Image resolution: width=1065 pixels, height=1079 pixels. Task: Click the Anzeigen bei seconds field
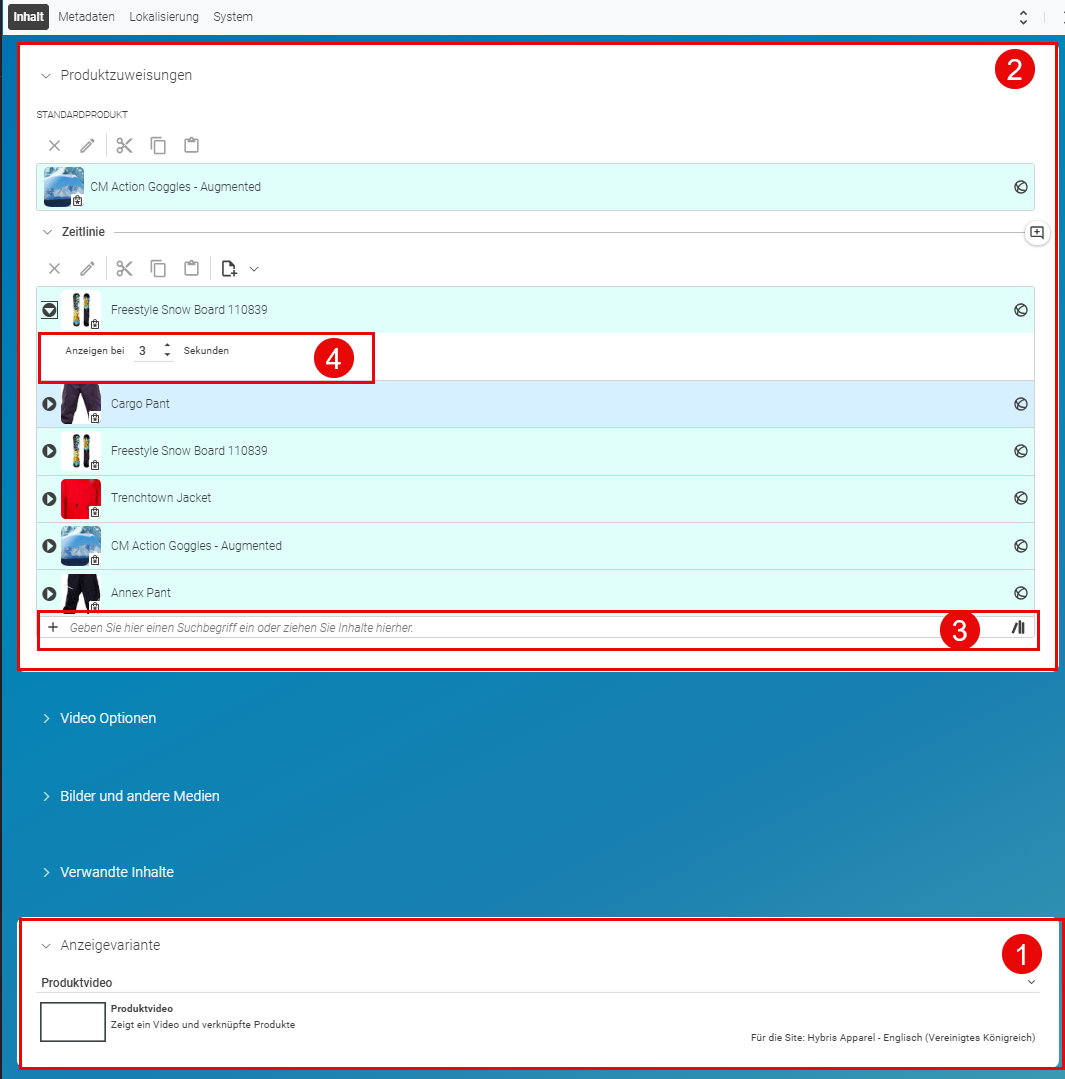(147, 351)
